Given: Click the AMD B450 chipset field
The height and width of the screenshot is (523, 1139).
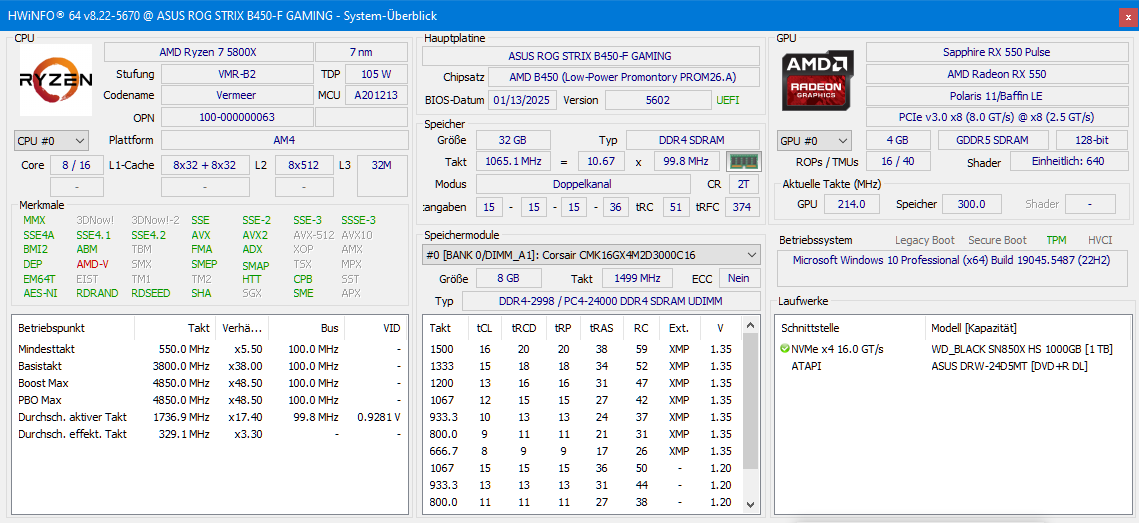Looking at the screenshot, I should tap(624, 78).
